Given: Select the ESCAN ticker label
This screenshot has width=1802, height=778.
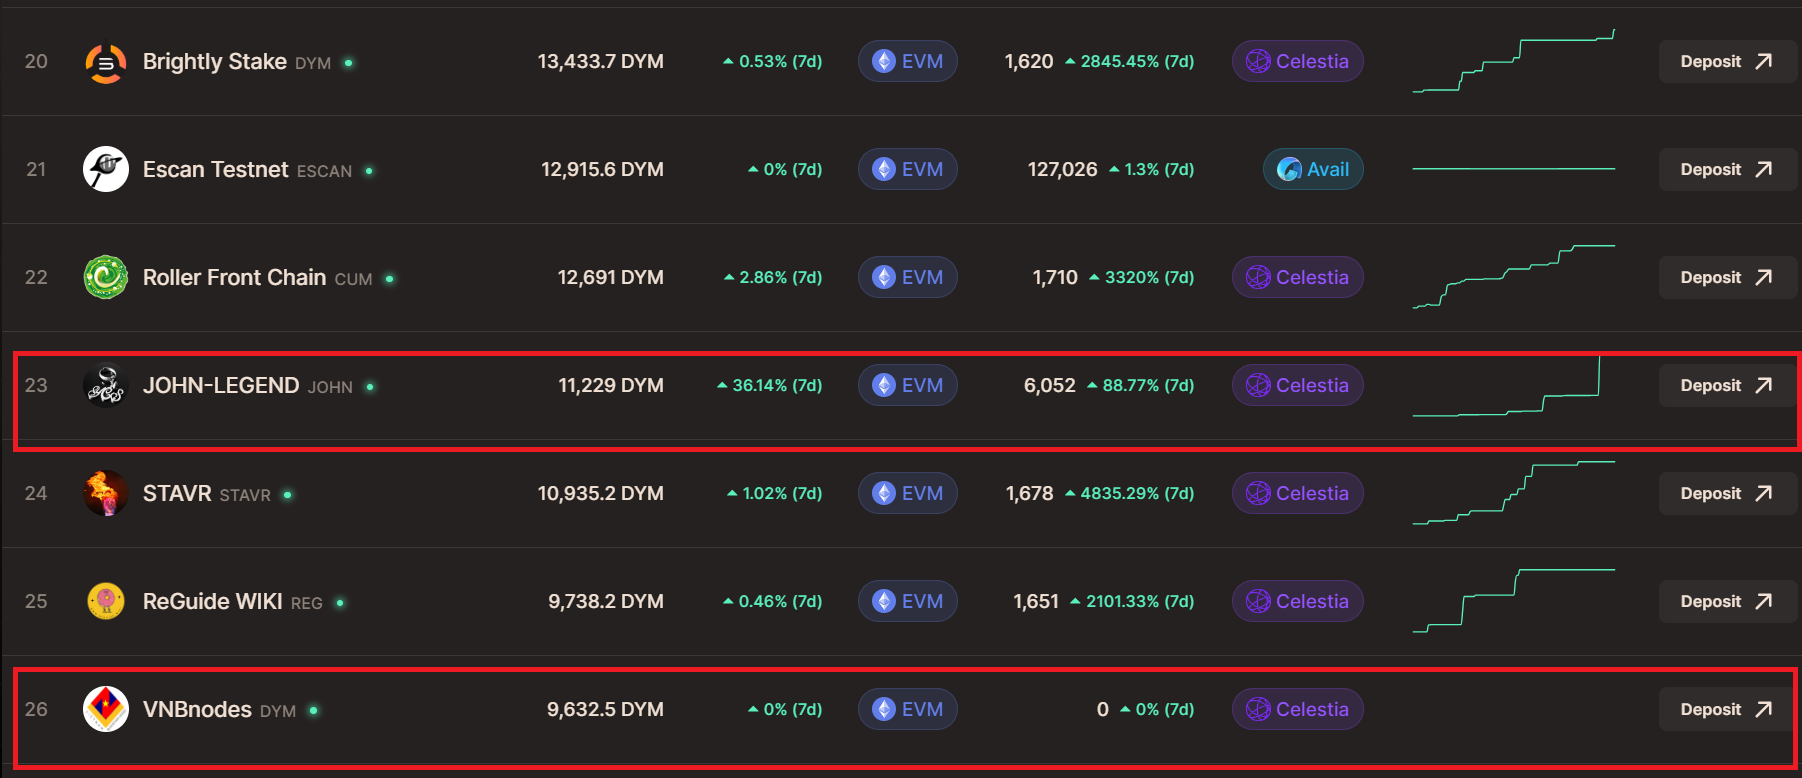Looking at the screenshot, I should tap(324, 171).
